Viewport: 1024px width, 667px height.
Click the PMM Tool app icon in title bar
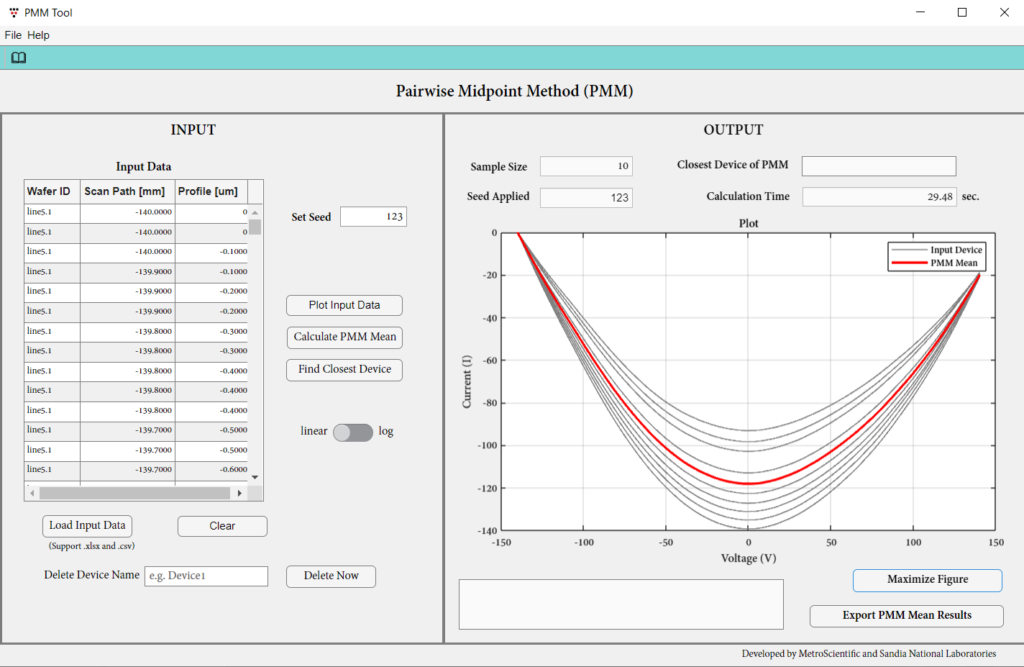click(x=12, y=13)
